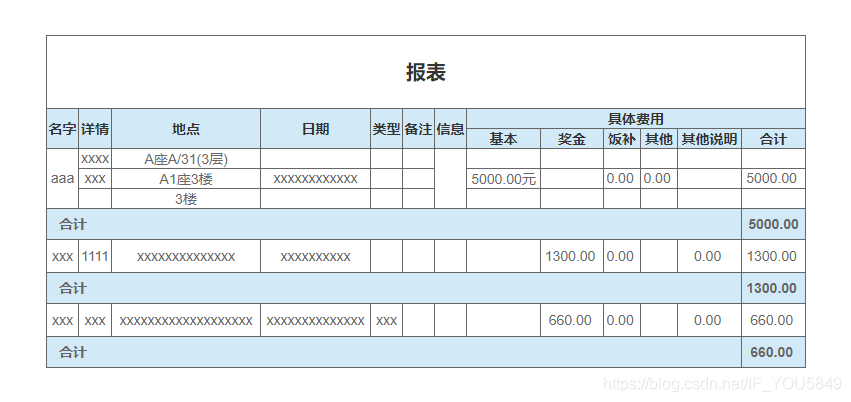Click the 具体费用 group header
The width and height of the screenshot is (851, 402).
click(636, 119)
